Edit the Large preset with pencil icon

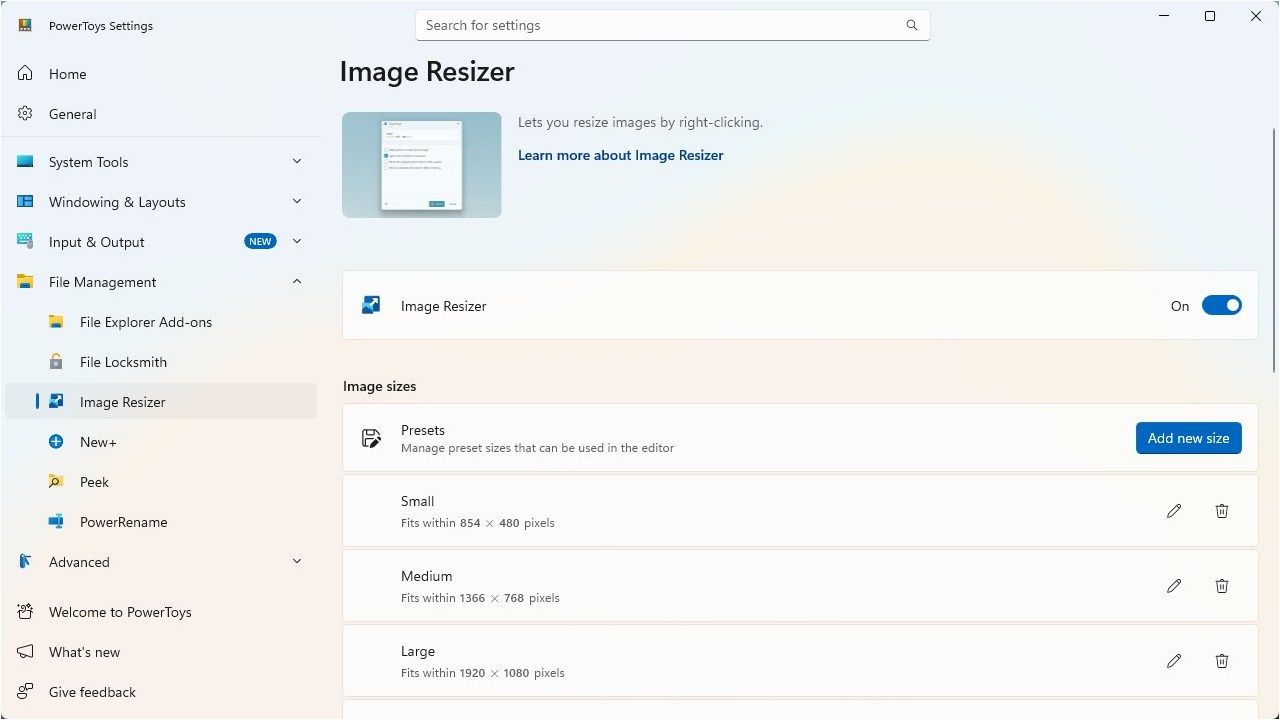1174,661
